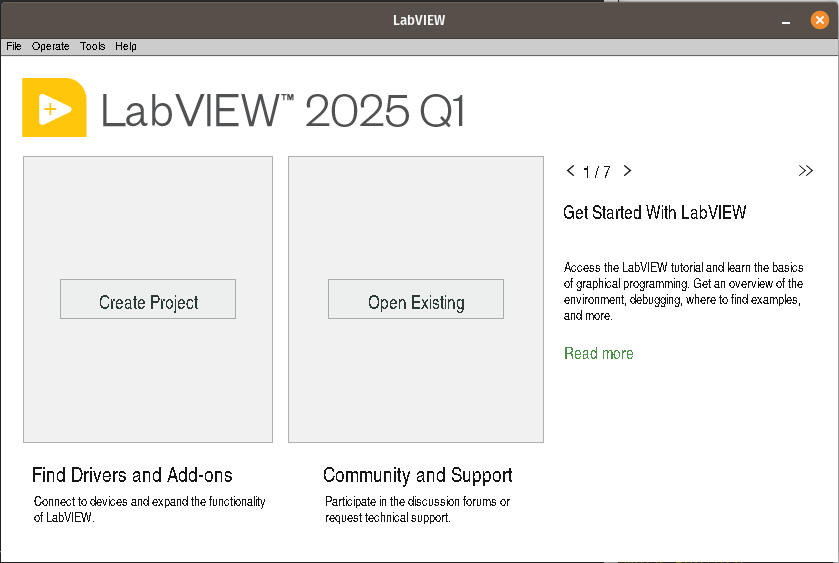This screenshot has height=563, width=839.
Task: Open Community and Support section
Action: coord(417,475)
